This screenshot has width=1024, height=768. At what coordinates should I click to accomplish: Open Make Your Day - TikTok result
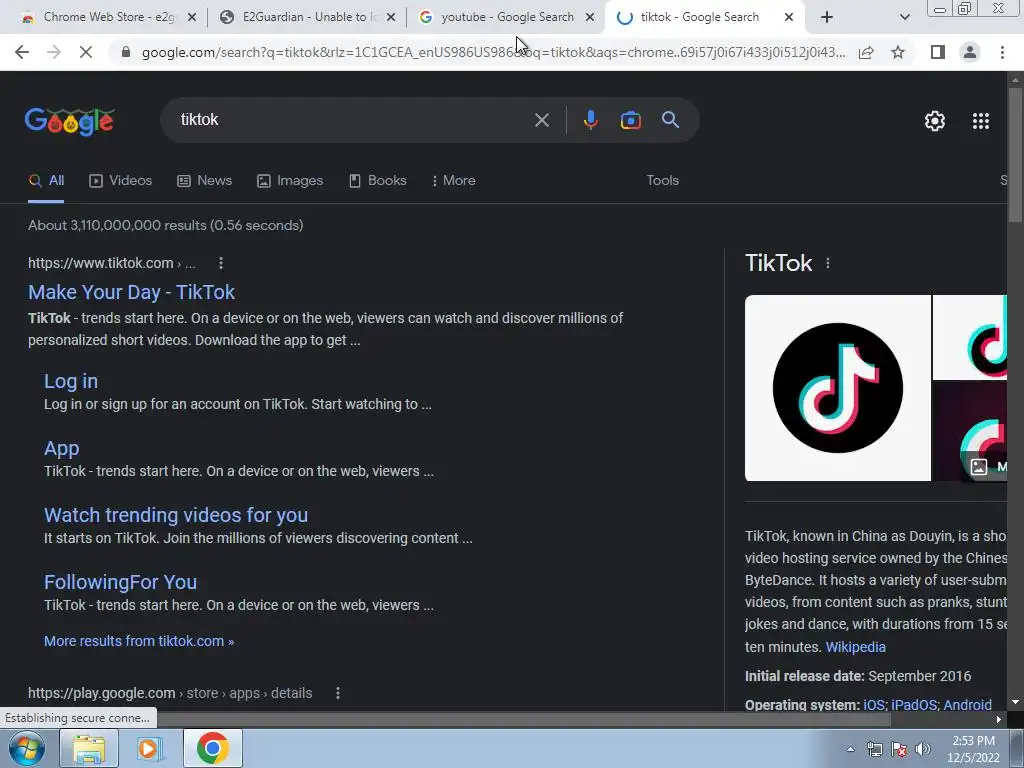131,293
